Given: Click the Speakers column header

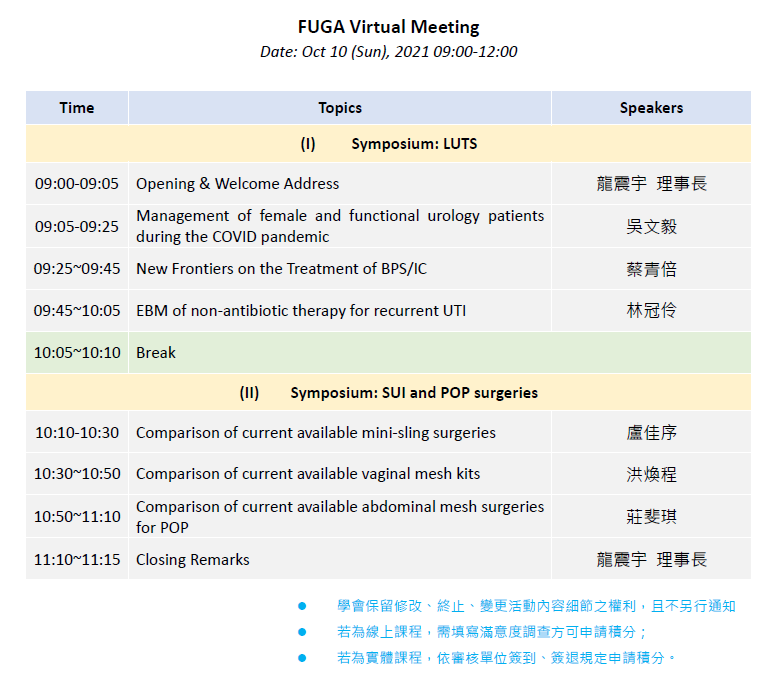Looking at the screenshot, I should point(651,108).
